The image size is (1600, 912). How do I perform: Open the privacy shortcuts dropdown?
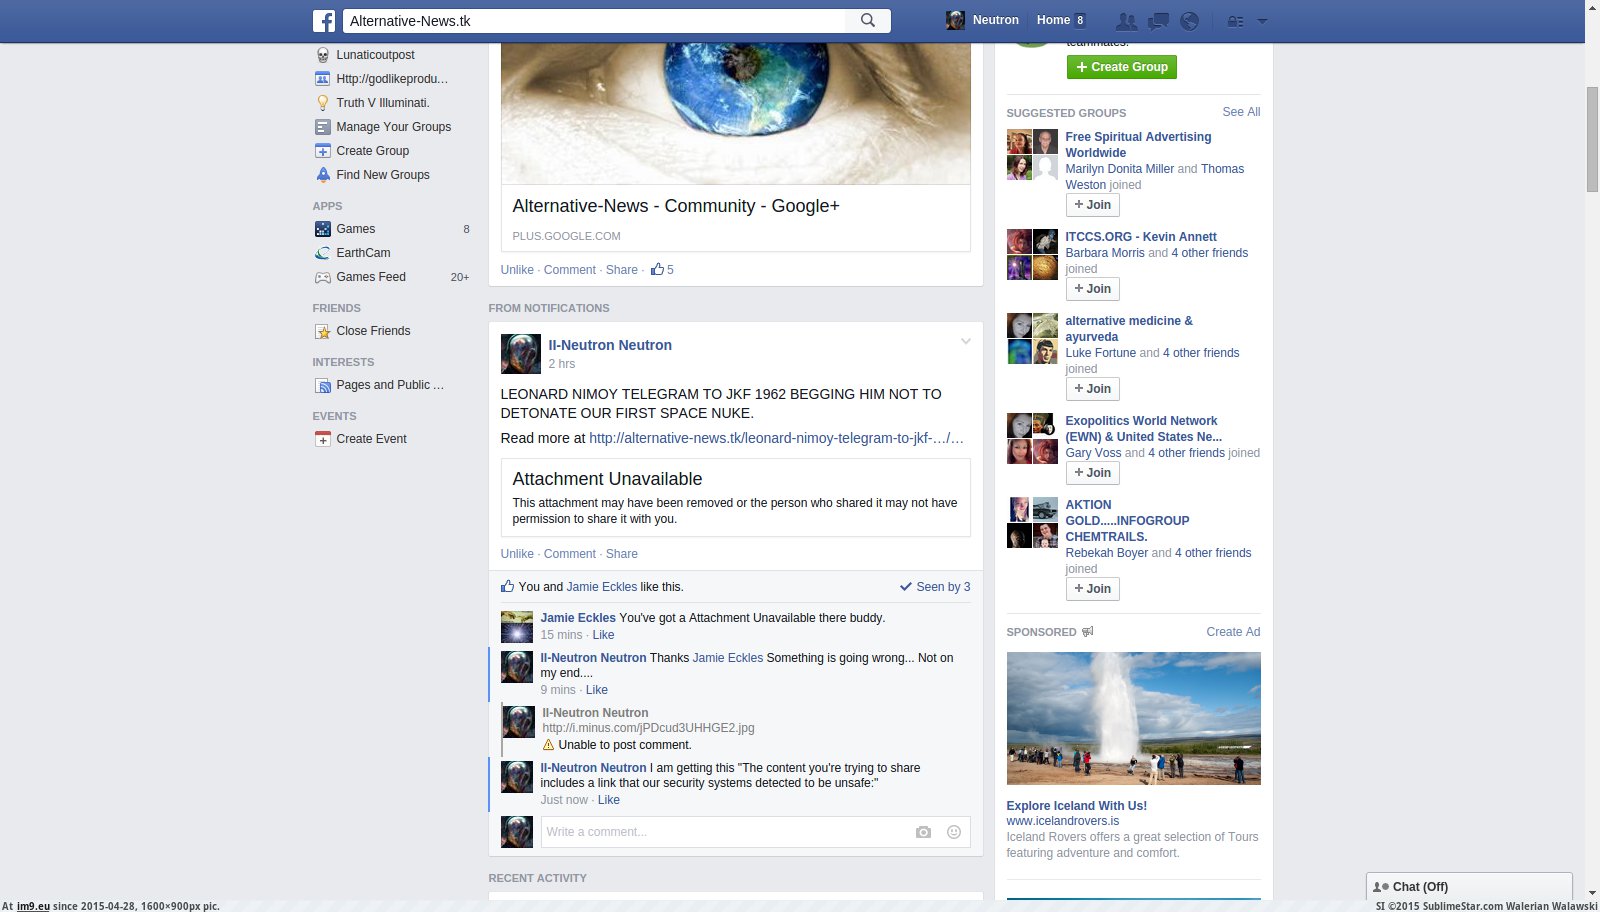tap(1236, 20)
